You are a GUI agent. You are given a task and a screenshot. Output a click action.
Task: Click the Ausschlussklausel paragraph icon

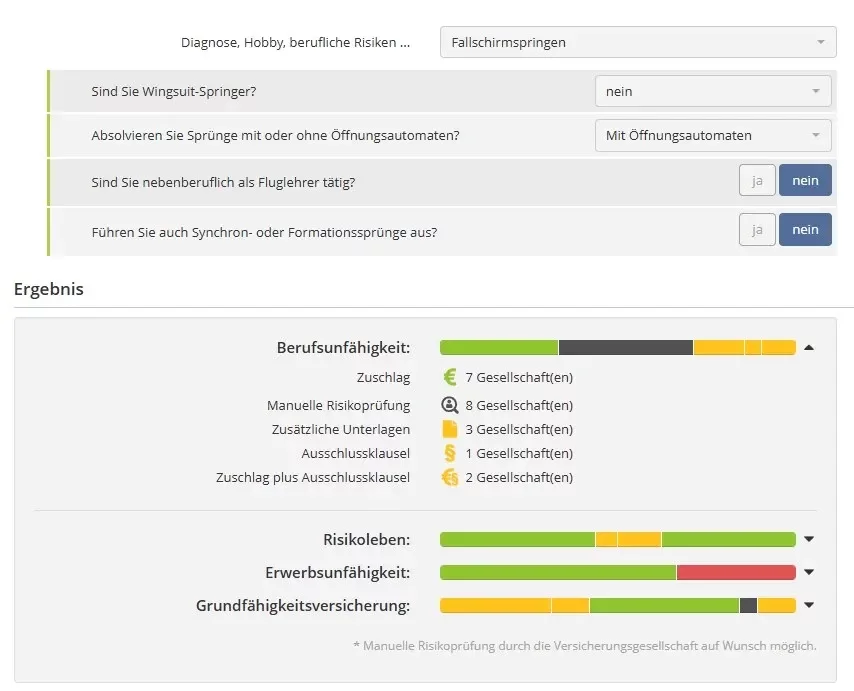pyautogui.click(x=448, y=453)
